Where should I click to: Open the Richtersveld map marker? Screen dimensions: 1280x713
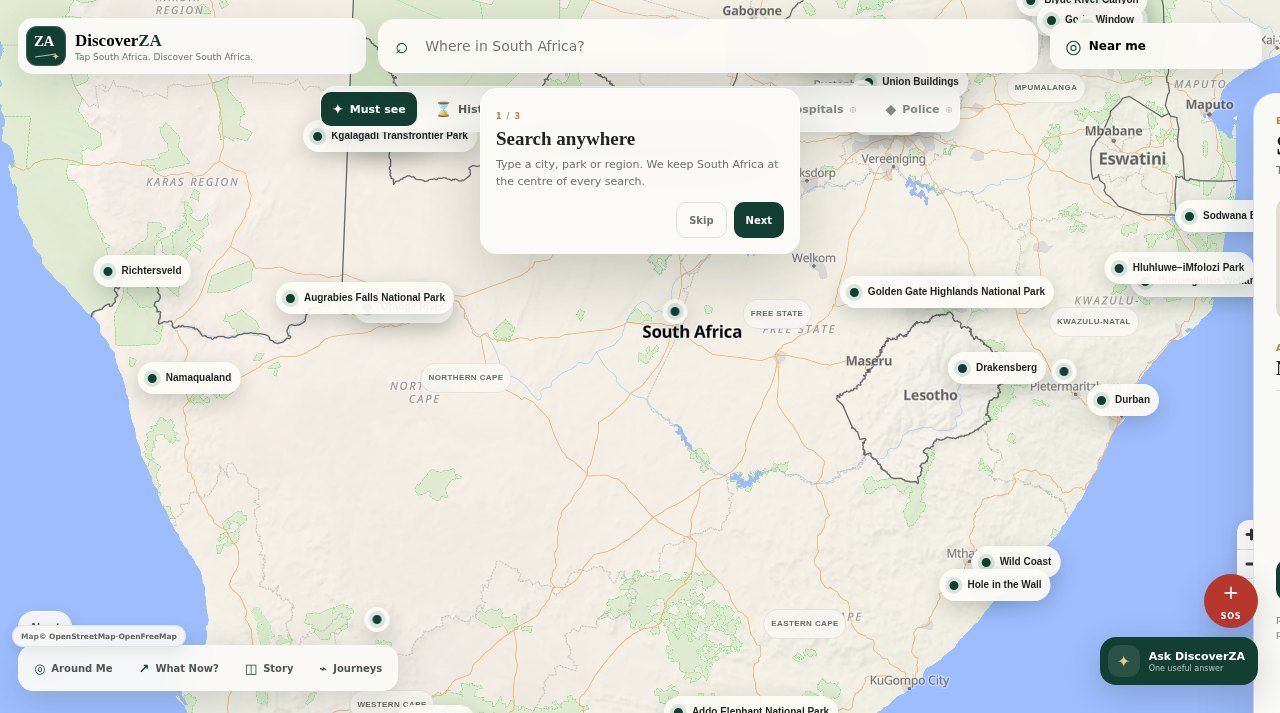tap(142, 271)
